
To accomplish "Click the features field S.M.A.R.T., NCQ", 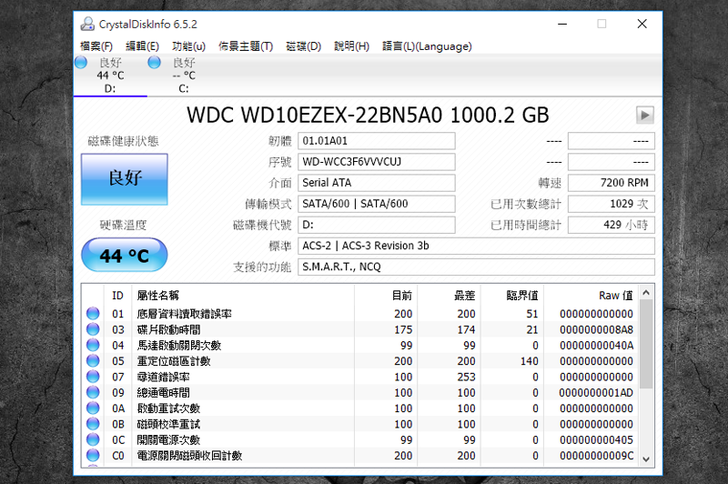I will point(476,267).
